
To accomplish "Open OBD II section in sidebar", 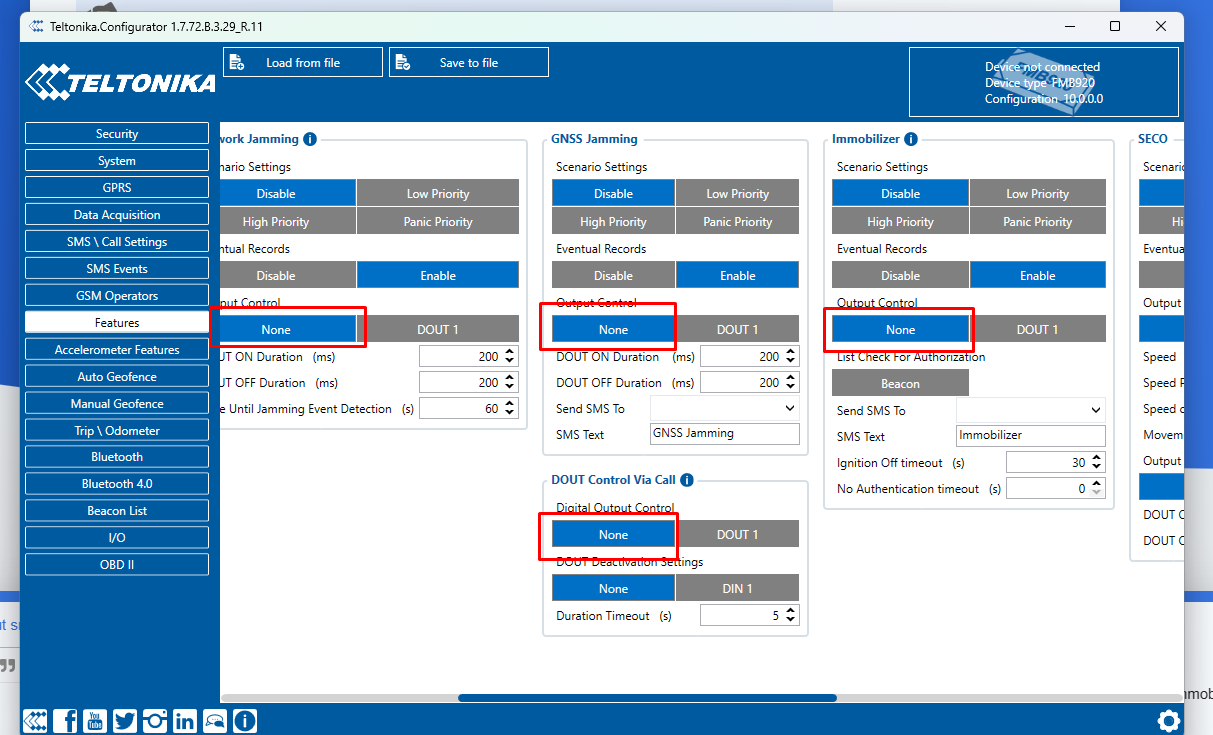I will point(117,565).
